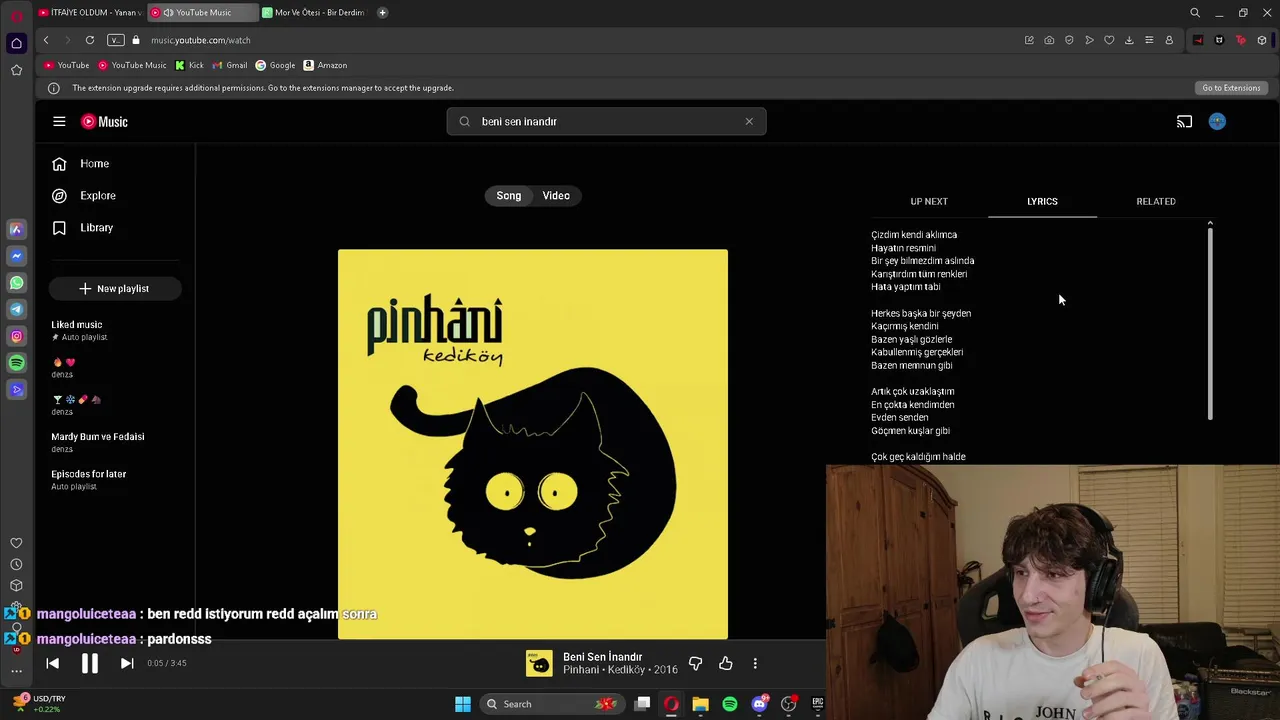Open Messenger in the Opera sidebar
1280x720 pixels.
[16, 256]
